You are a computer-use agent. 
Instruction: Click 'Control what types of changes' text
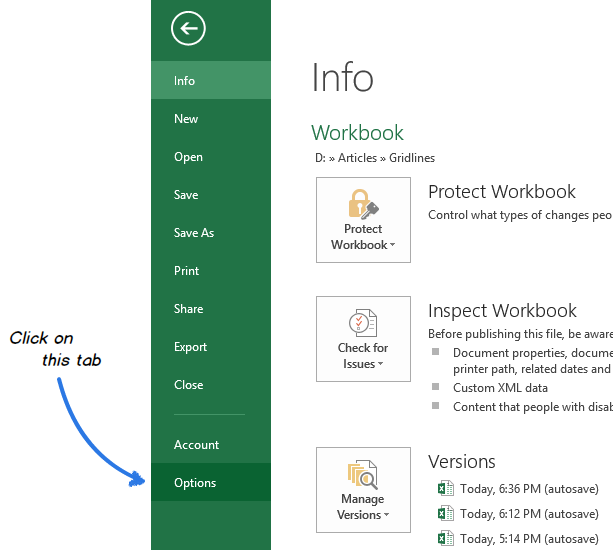pos(520,215)
